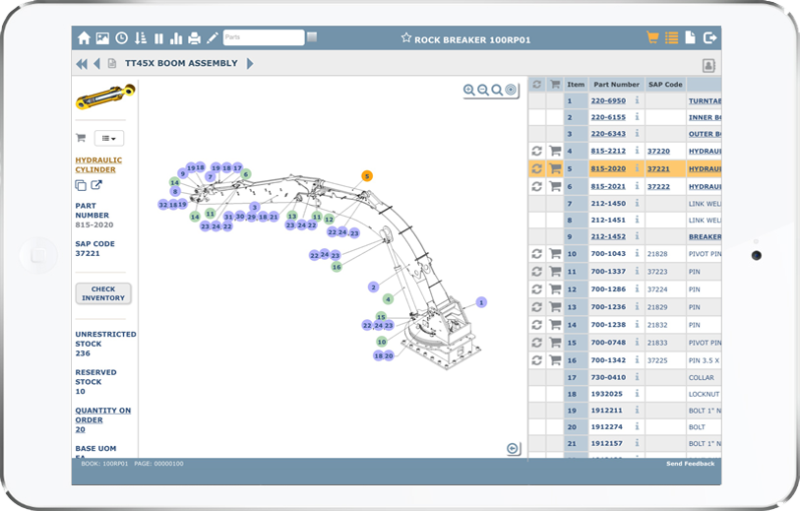Screen dimensions: 800x511
Task: Click the Home icon in the toolbar
Action: pyautogui.click(x=84, y=38)
